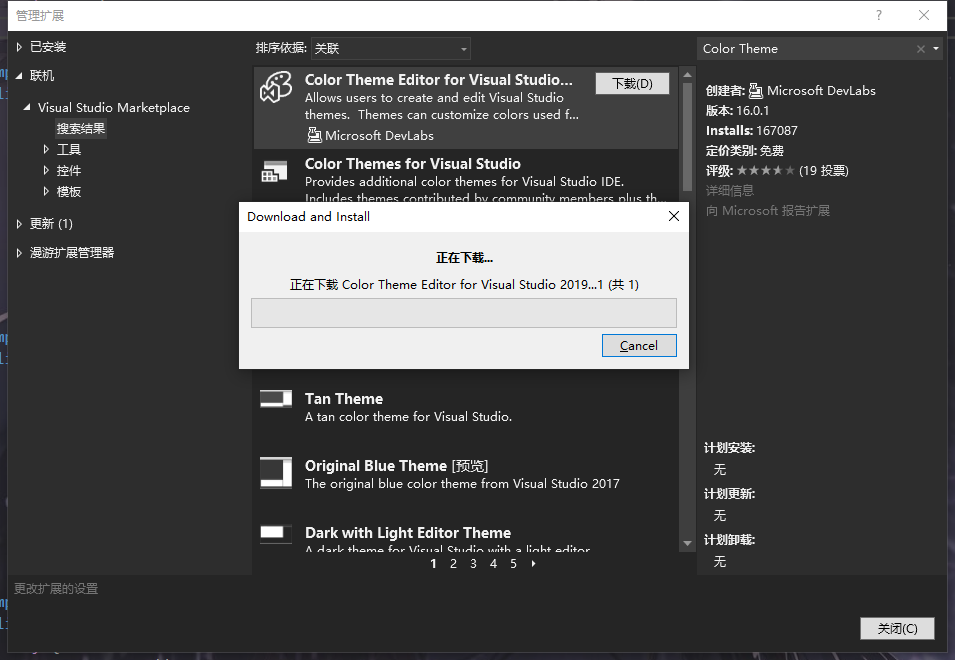Click the 计划安装 label
The image size is (955, 660).
(x=729, y=448)
